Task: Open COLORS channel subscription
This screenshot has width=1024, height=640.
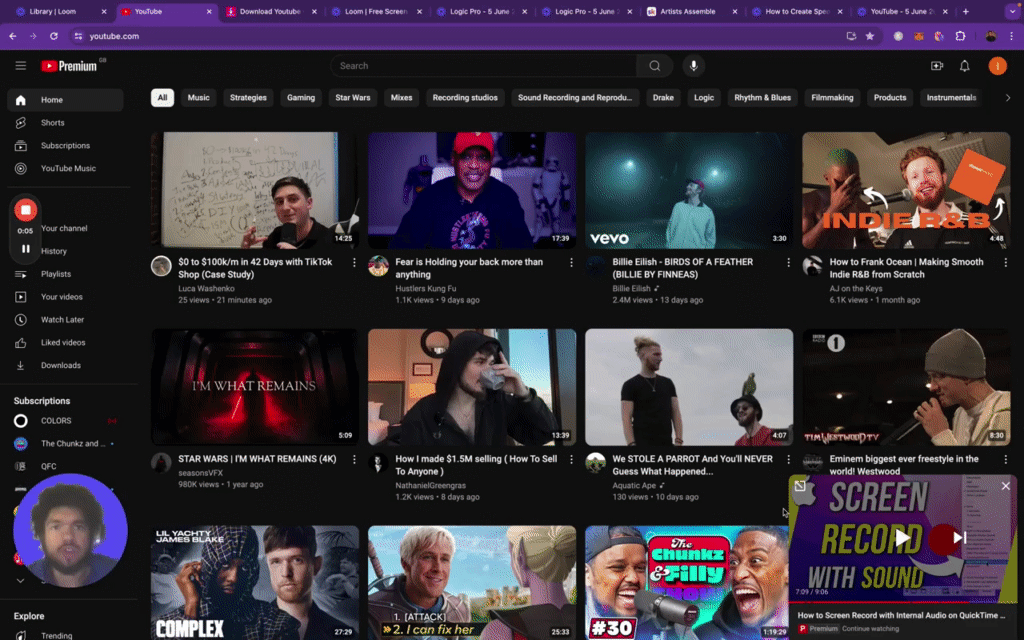Action: [65, 421]
